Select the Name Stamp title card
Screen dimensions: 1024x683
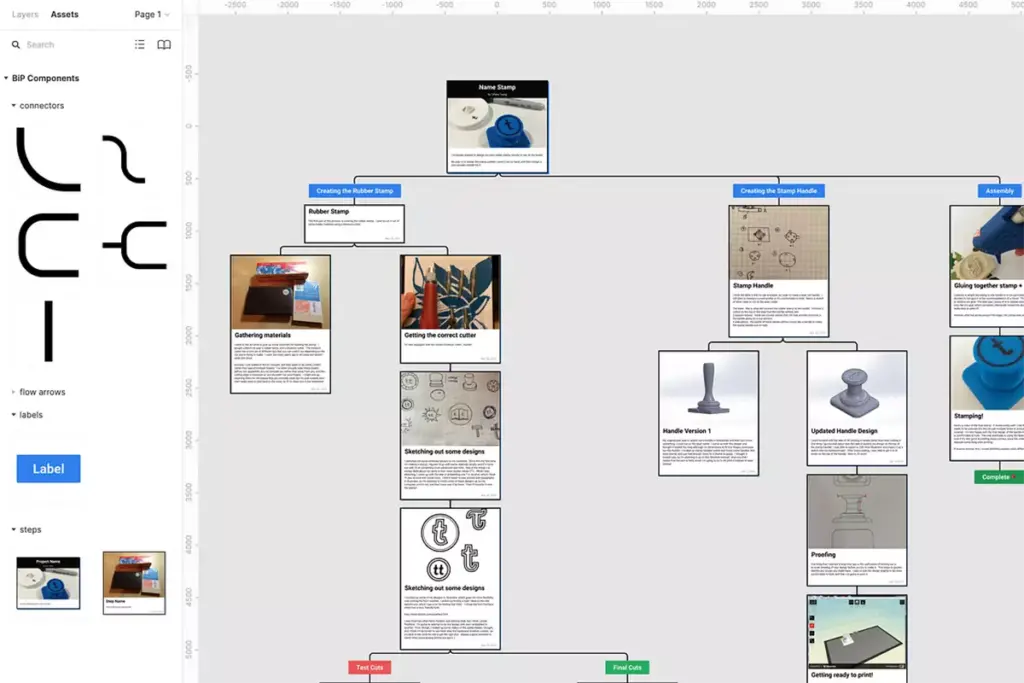point(497,126)
